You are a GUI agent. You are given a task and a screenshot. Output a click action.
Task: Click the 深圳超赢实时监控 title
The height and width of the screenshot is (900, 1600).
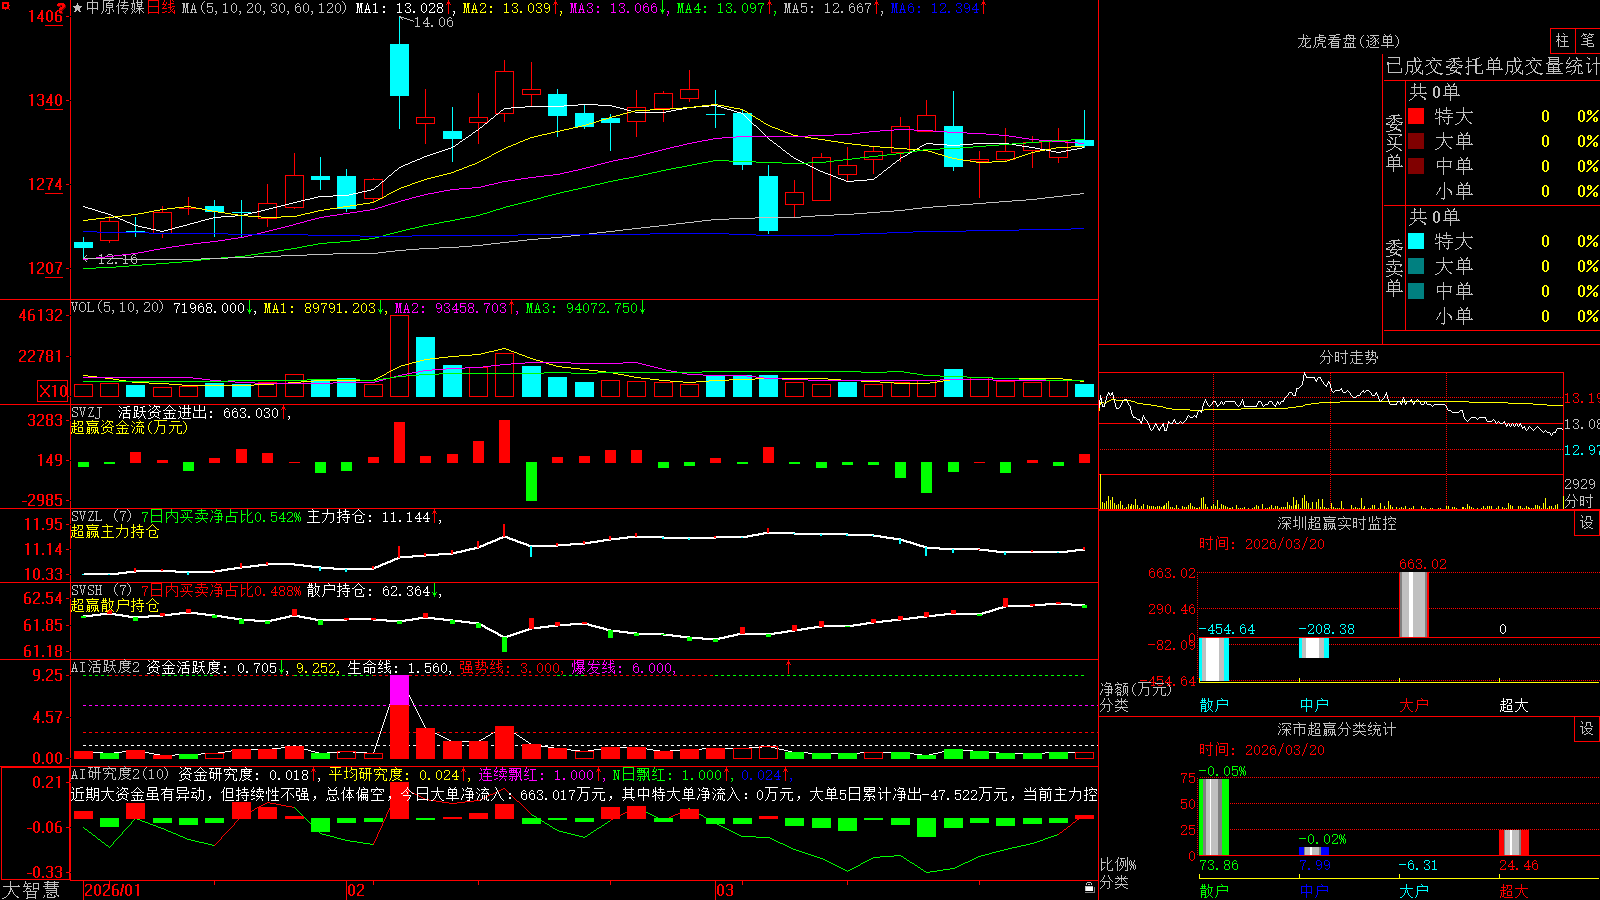[x=1337, y=523]
